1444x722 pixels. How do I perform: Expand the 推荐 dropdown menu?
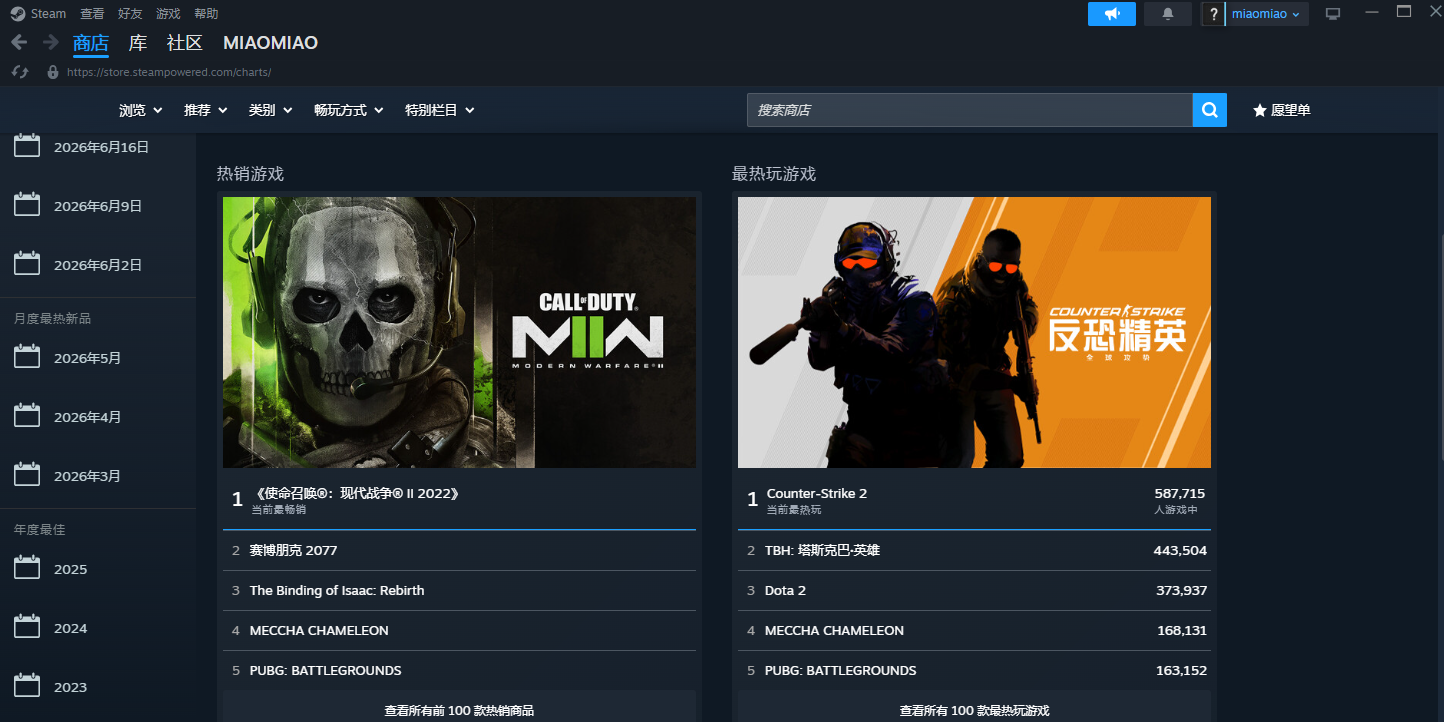pyautogui.click(x=205, y=110)
